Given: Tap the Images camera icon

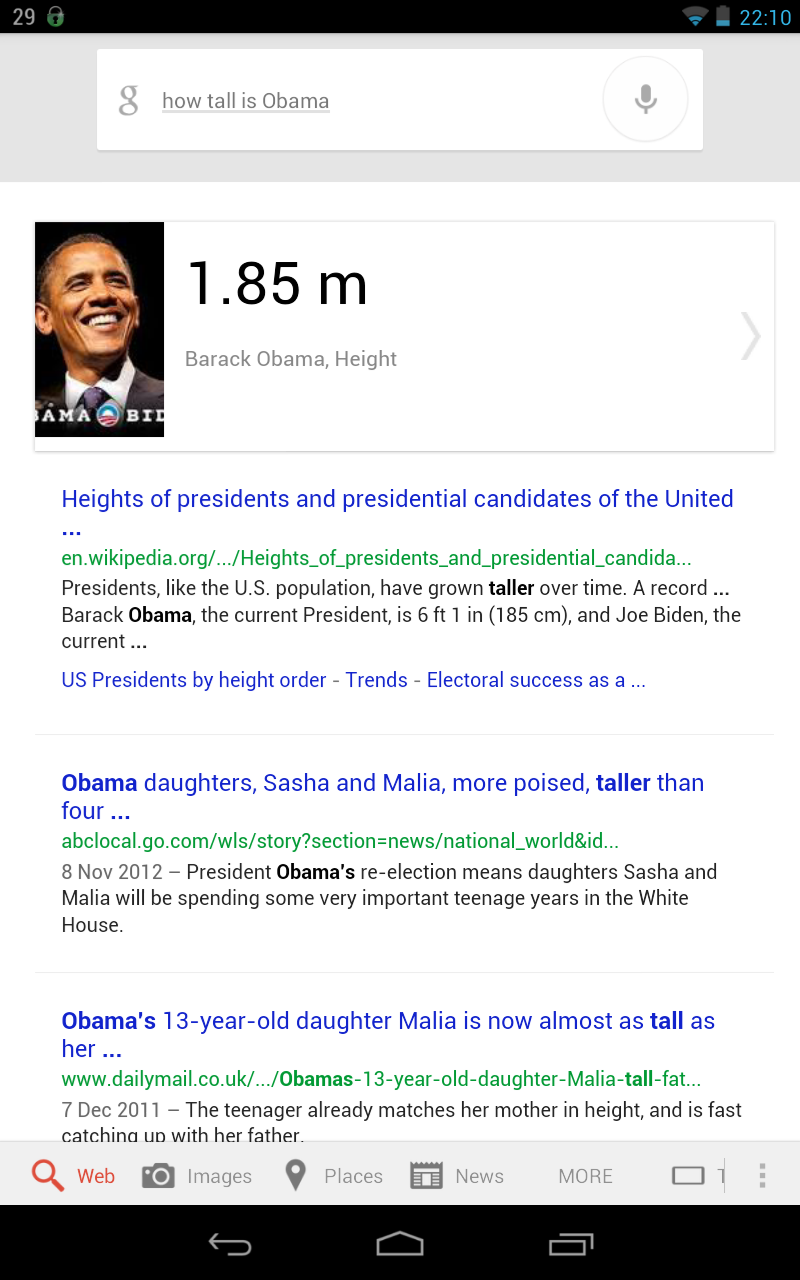Looking at the screenshot, I should [158, 1176].
